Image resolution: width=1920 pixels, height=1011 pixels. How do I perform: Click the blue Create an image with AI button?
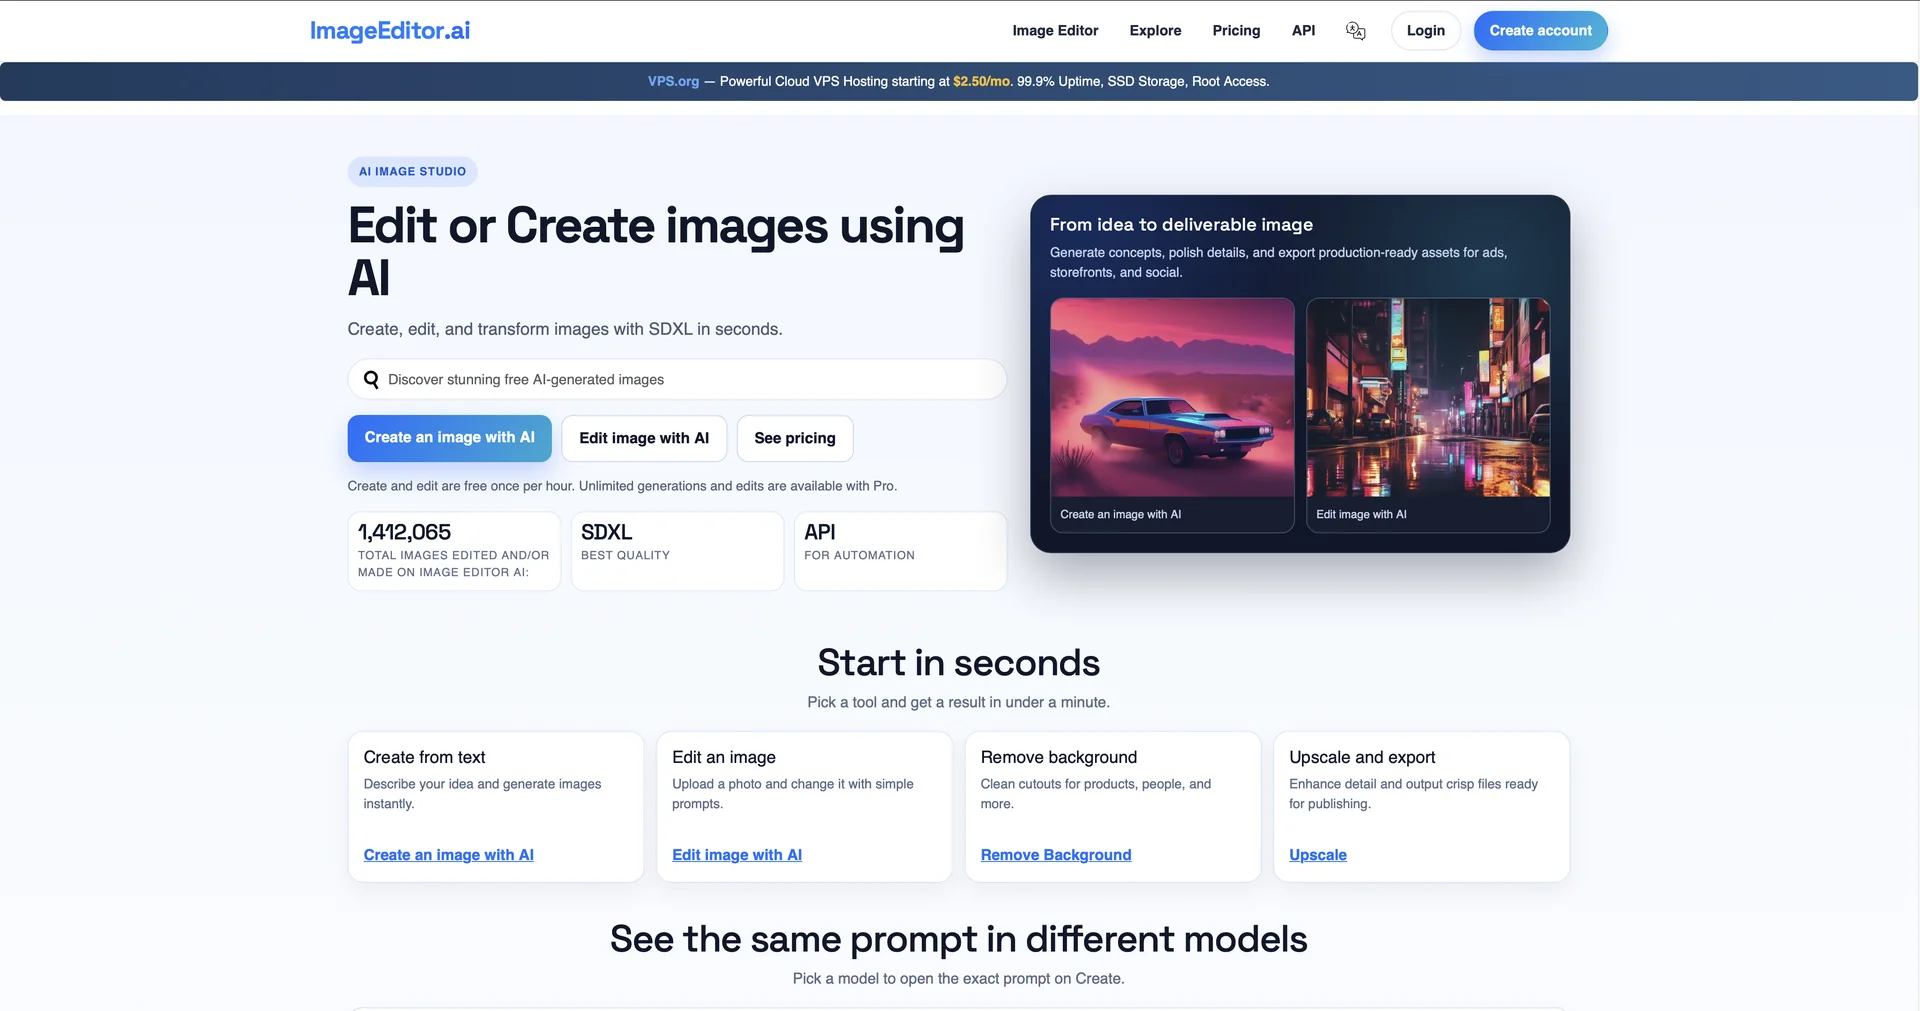[x=449, y=438]
